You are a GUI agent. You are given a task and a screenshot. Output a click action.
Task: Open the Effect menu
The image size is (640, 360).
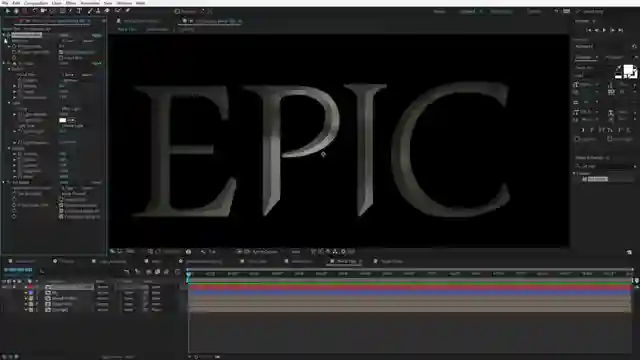[71, 3]
